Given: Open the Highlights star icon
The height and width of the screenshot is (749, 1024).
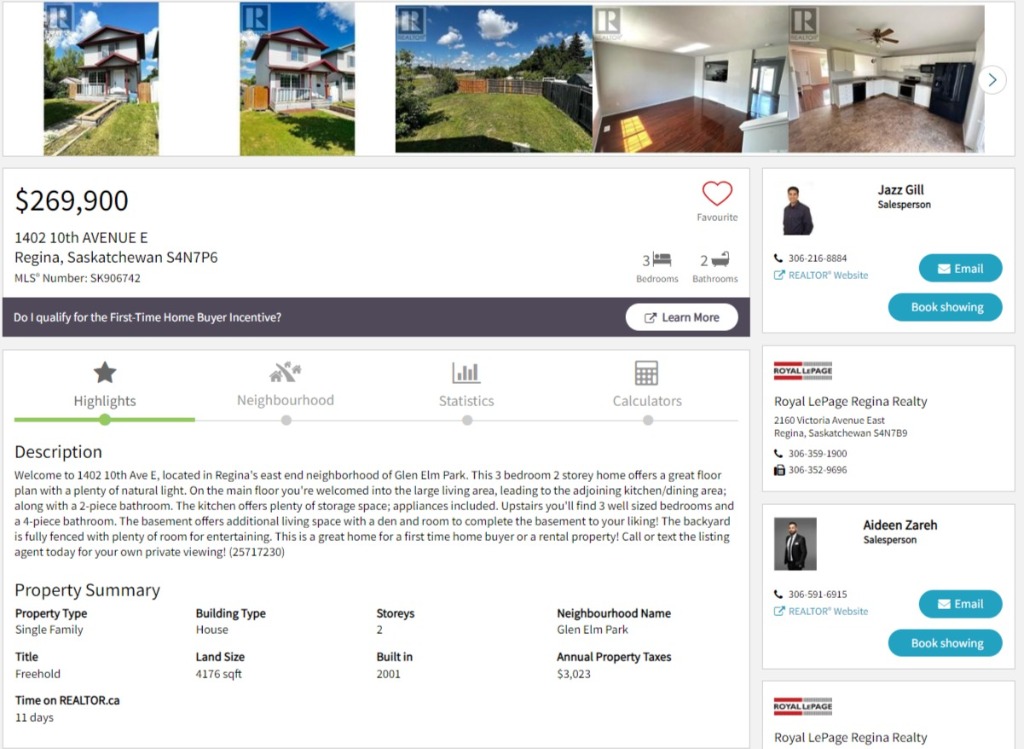Looking at the screenshot, I should tap(104, 373).
